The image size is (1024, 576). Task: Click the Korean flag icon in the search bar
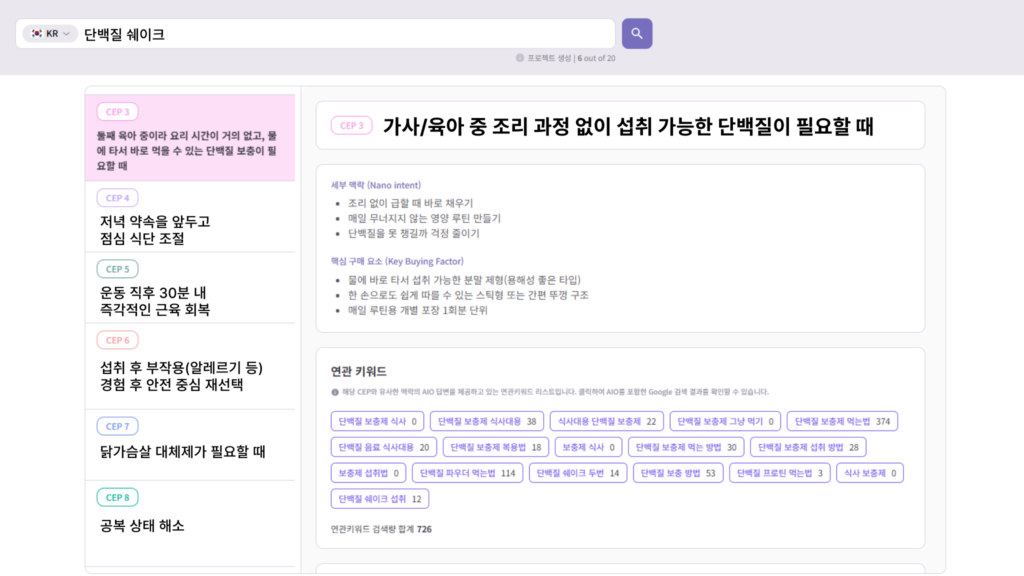[38, 33]
